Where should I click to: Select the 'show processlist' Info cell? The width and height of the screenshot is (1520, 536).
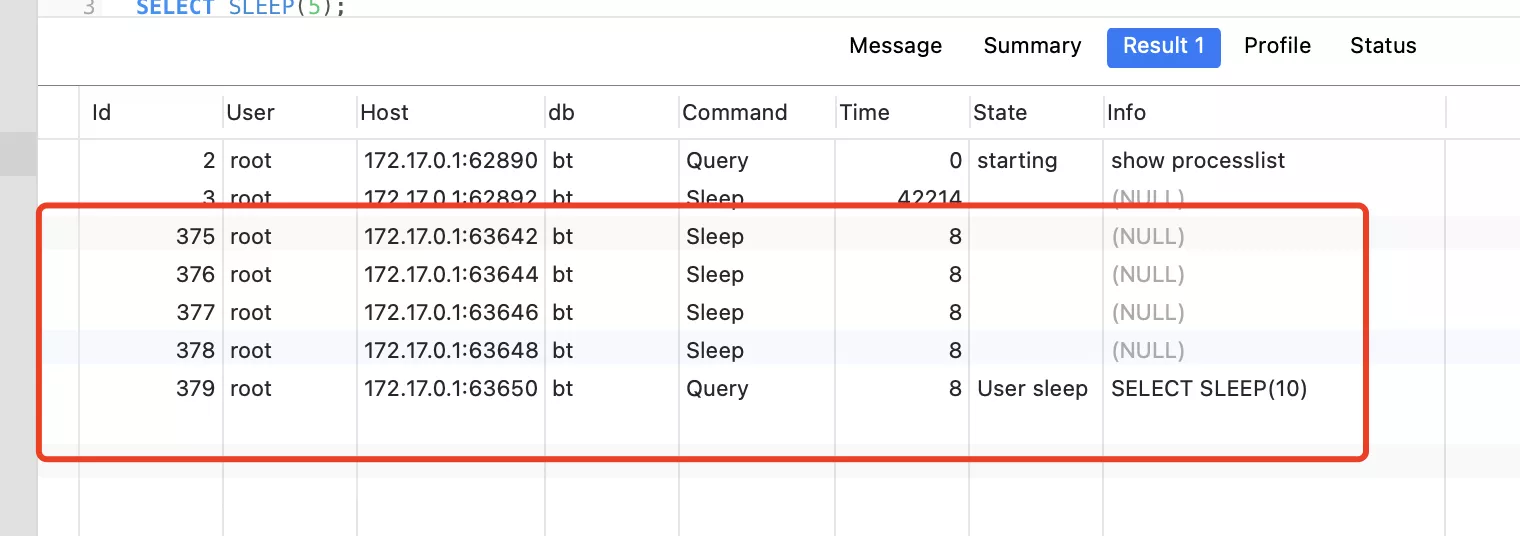pos(1198,161)
